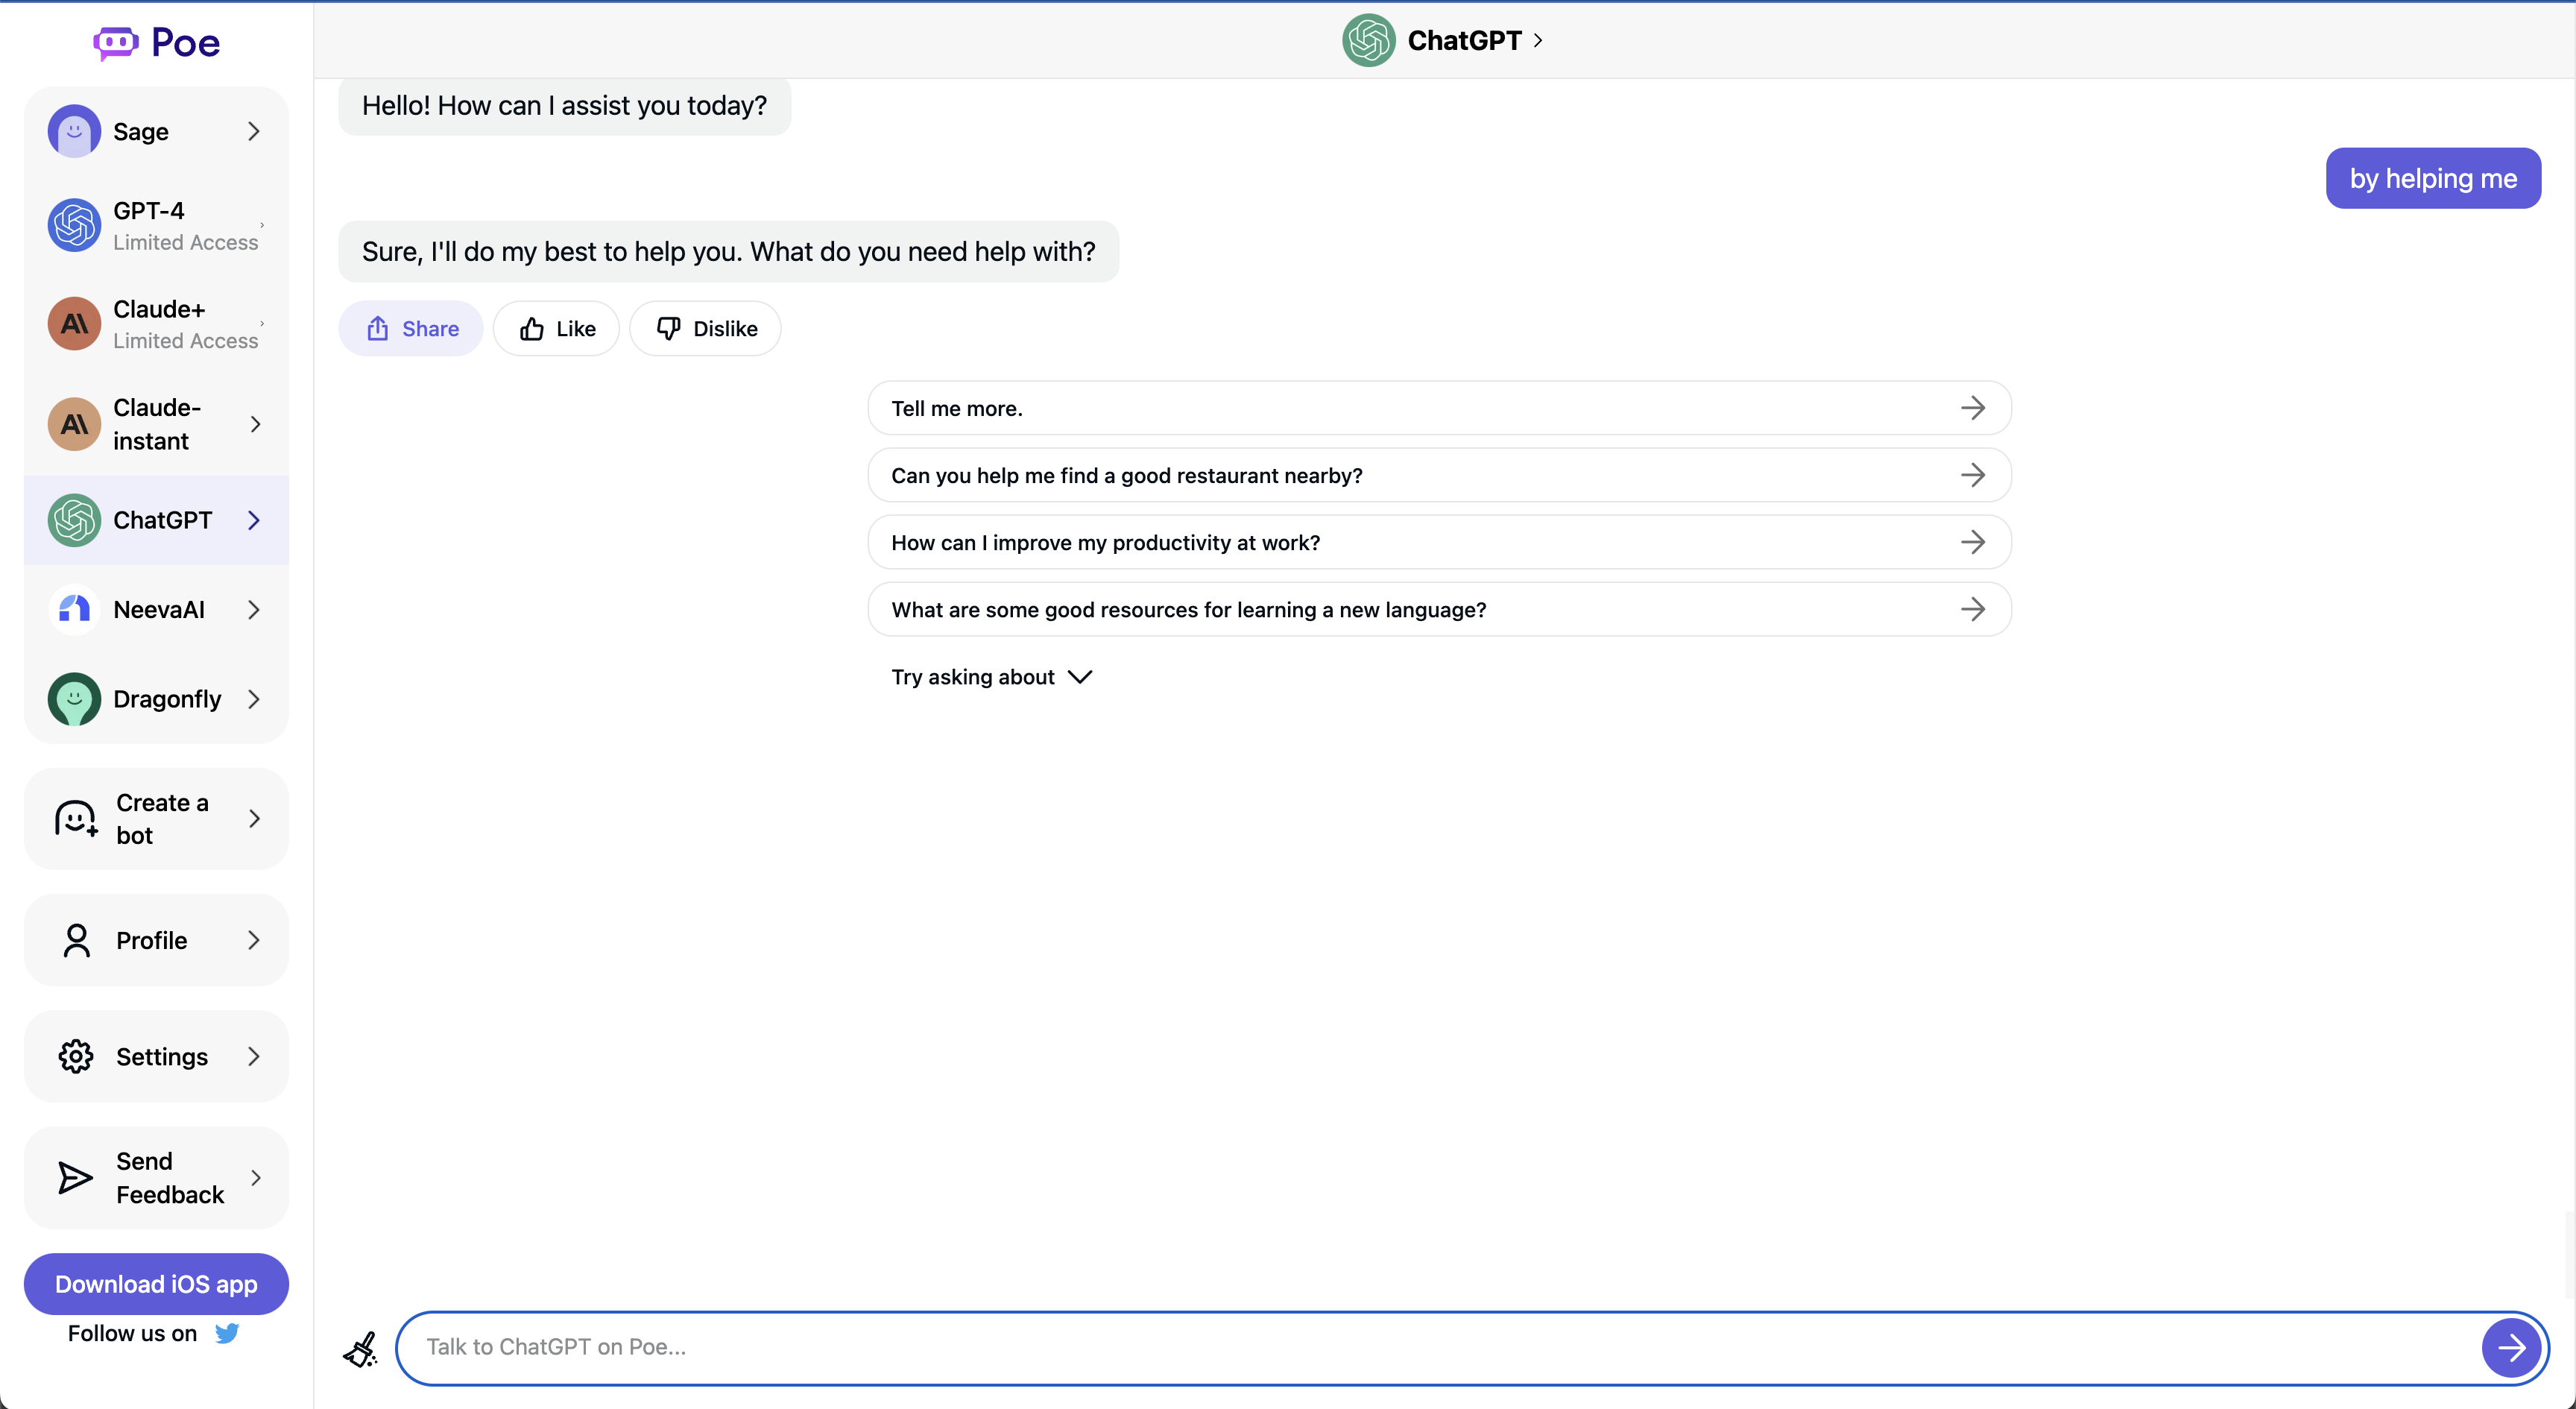Click the Settings gear icon
2576x1409 pixels.
click(76, 1056)
